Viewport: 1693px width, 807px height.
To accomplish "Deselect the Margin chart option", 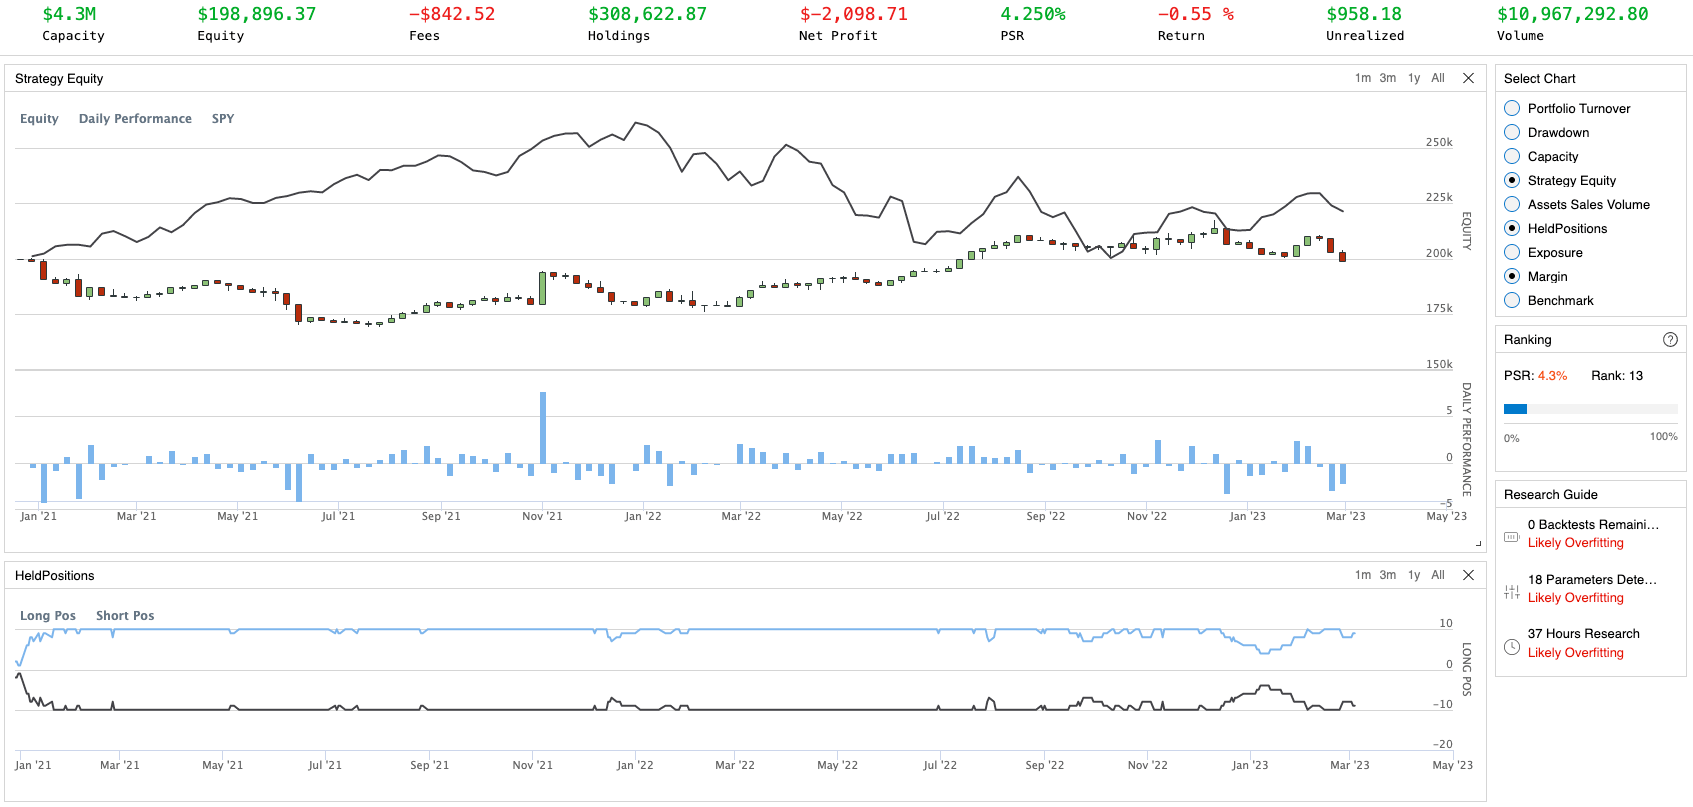I will point(1512,277).
